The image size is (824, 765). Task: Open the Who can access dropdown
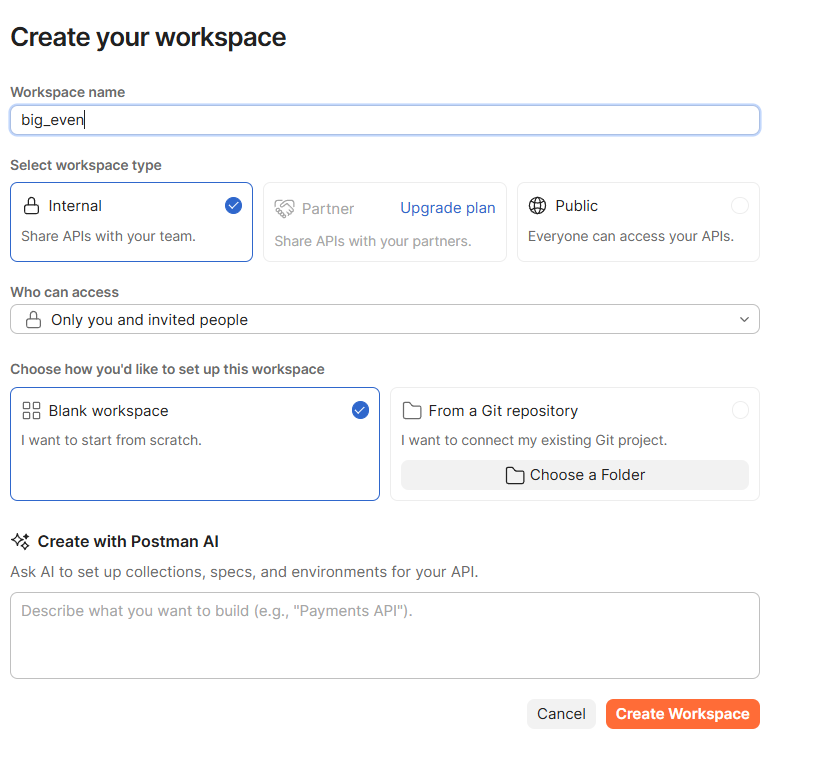pos(385,319)
